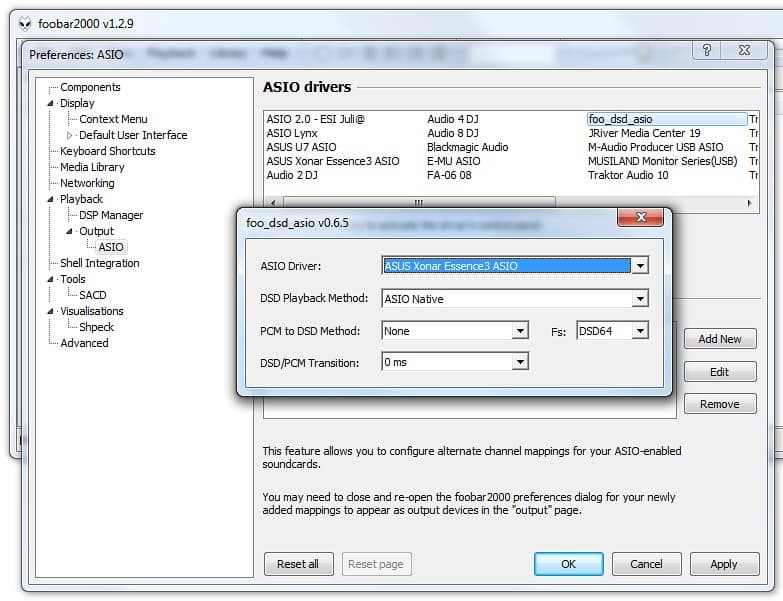The width and height of the screenshot is (783, 601).
Task: Select 'Audio 2 DJ' driver entry
Action: pyautogui.click(x=292, y=175)
